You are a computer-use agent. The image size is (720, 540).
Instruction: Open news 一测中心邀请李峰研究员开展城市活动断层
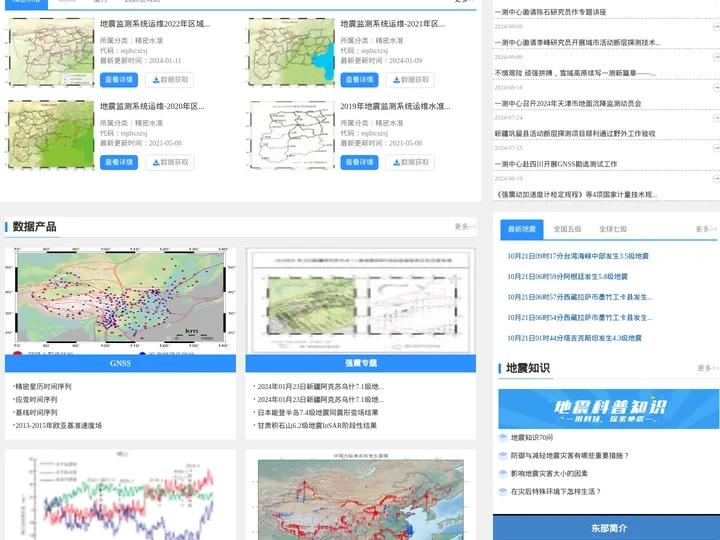pos(578,42)
